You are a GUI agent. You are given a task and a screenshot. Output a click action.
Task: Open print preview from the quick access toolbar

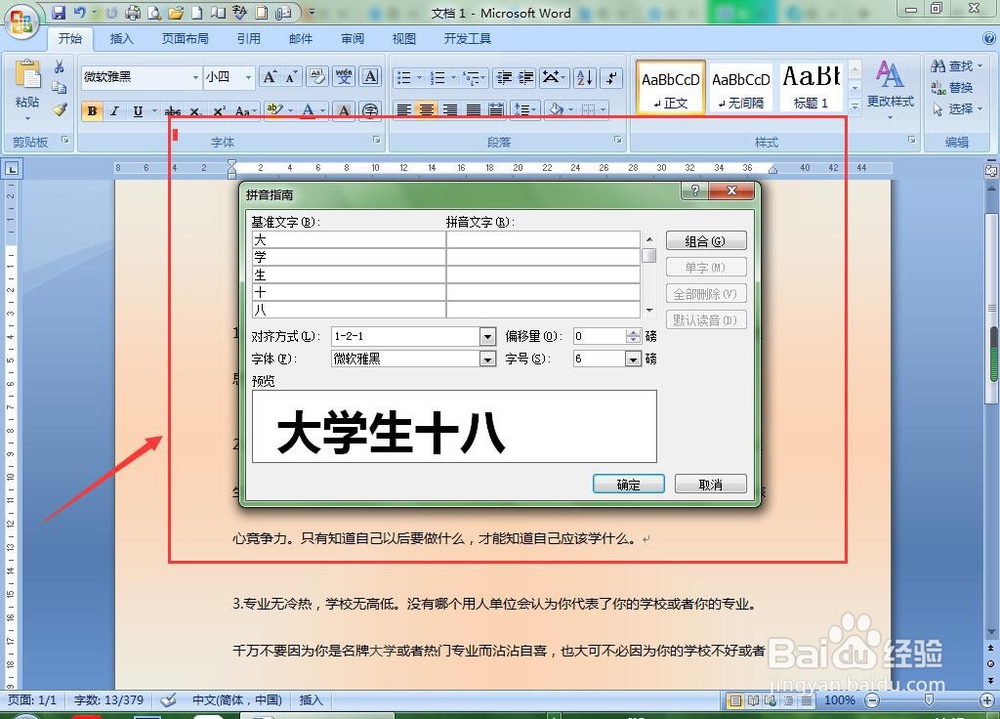click(154, 12)
